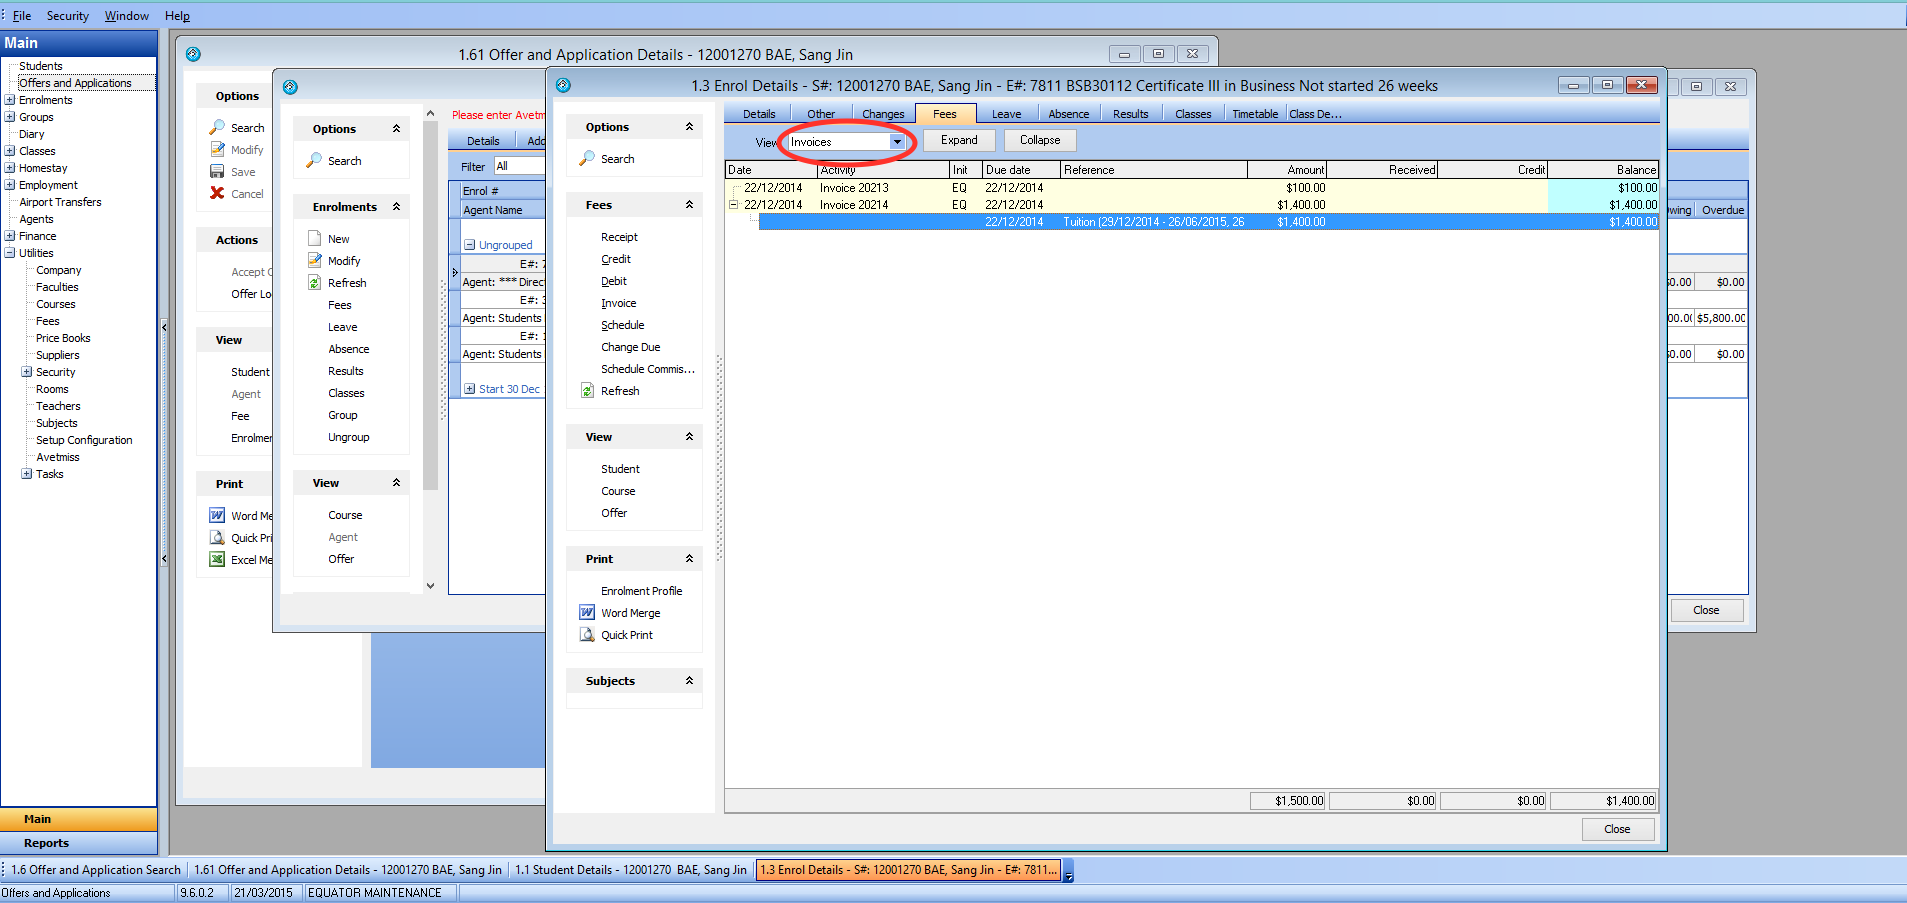Collapse the Invoice 20214 tree row

coord(733,205)
